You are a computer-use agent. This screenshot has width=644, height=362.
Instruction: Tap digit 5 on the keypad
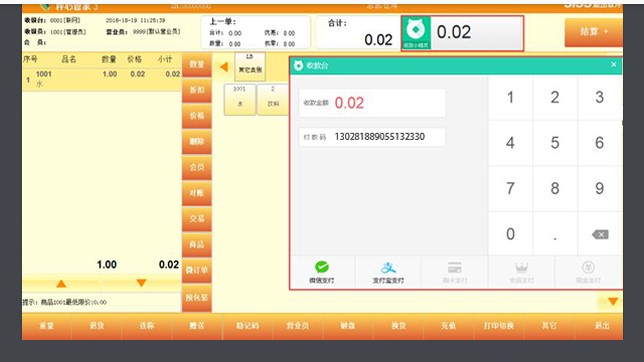[555, 143]
